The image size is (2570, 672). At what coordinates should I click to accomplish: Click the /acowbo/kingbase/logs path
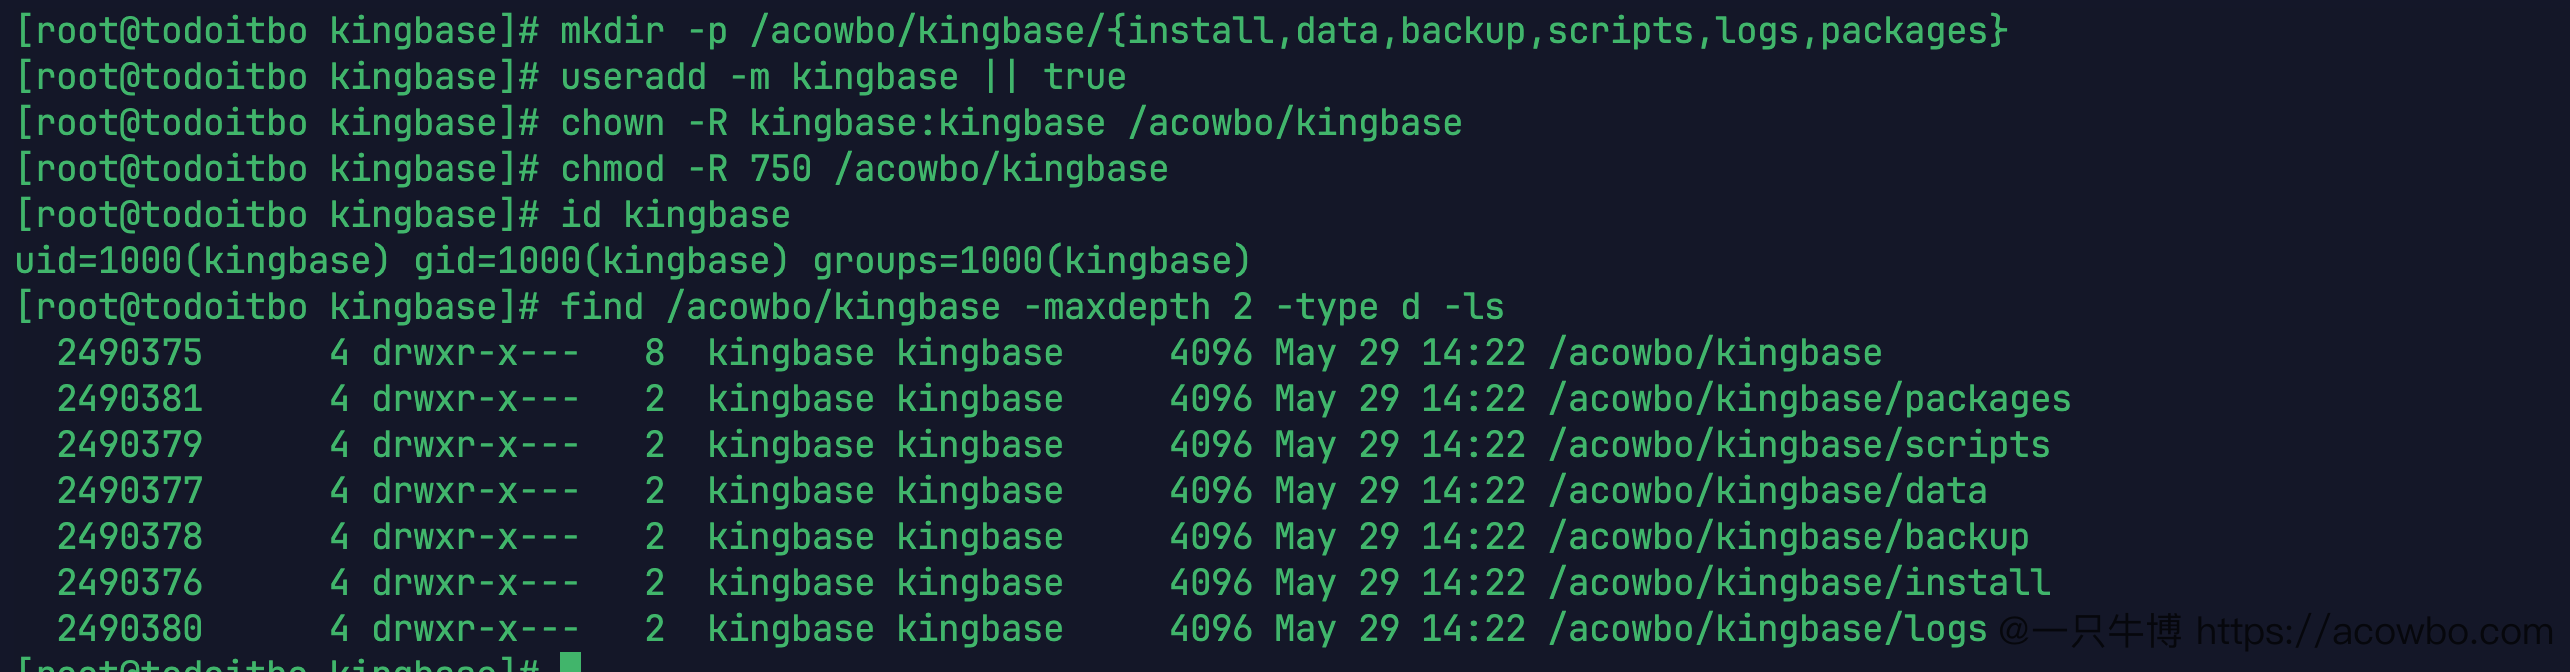(1767, 629)
